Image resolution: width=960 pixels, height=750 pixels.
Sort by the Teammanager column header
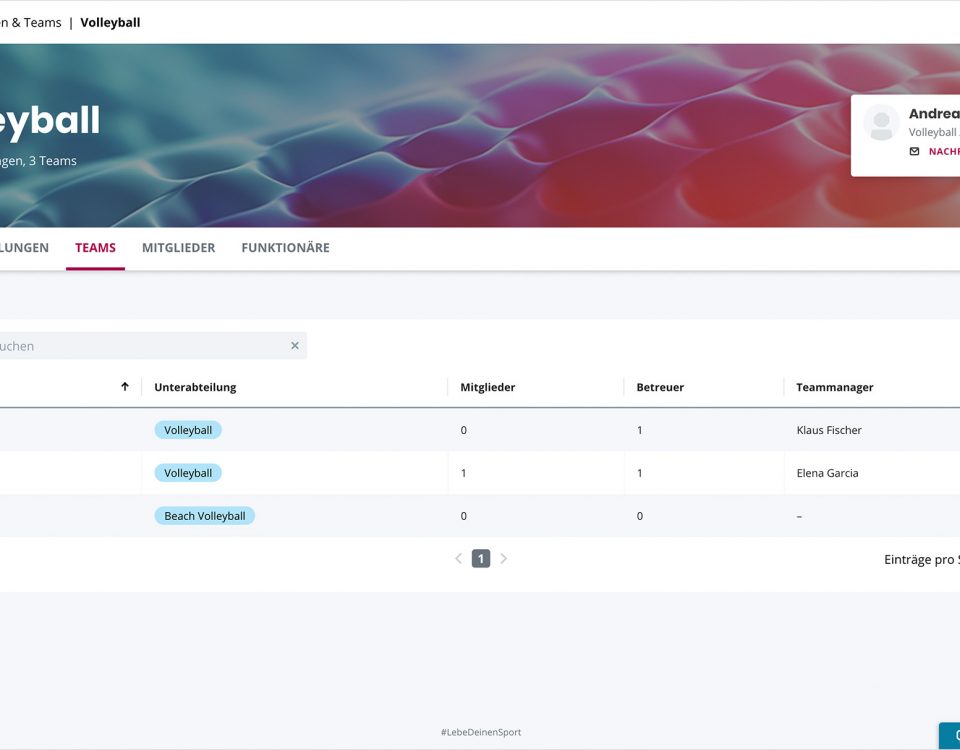[834, 387]
